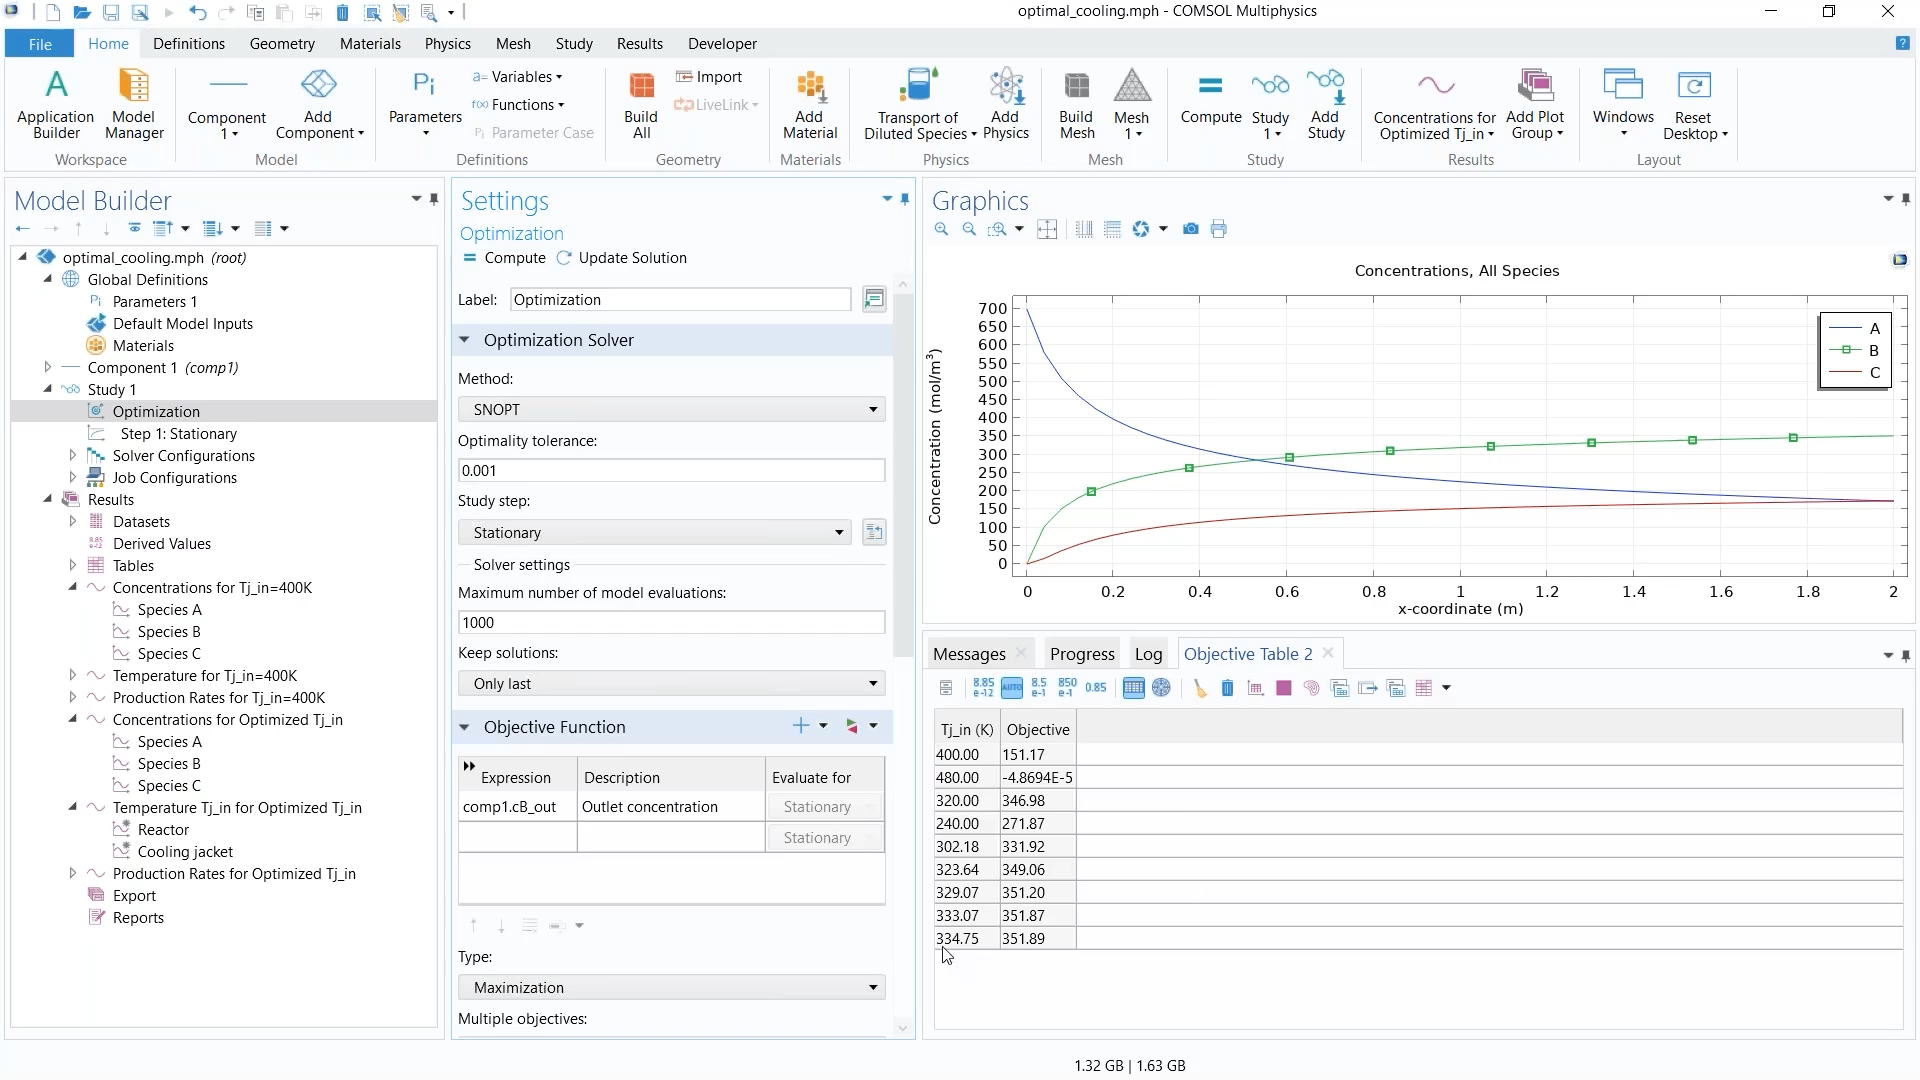Click the Settings panel vertical scrollbar
This screenshot has height=1080, width=1920.
click(903, 474)
